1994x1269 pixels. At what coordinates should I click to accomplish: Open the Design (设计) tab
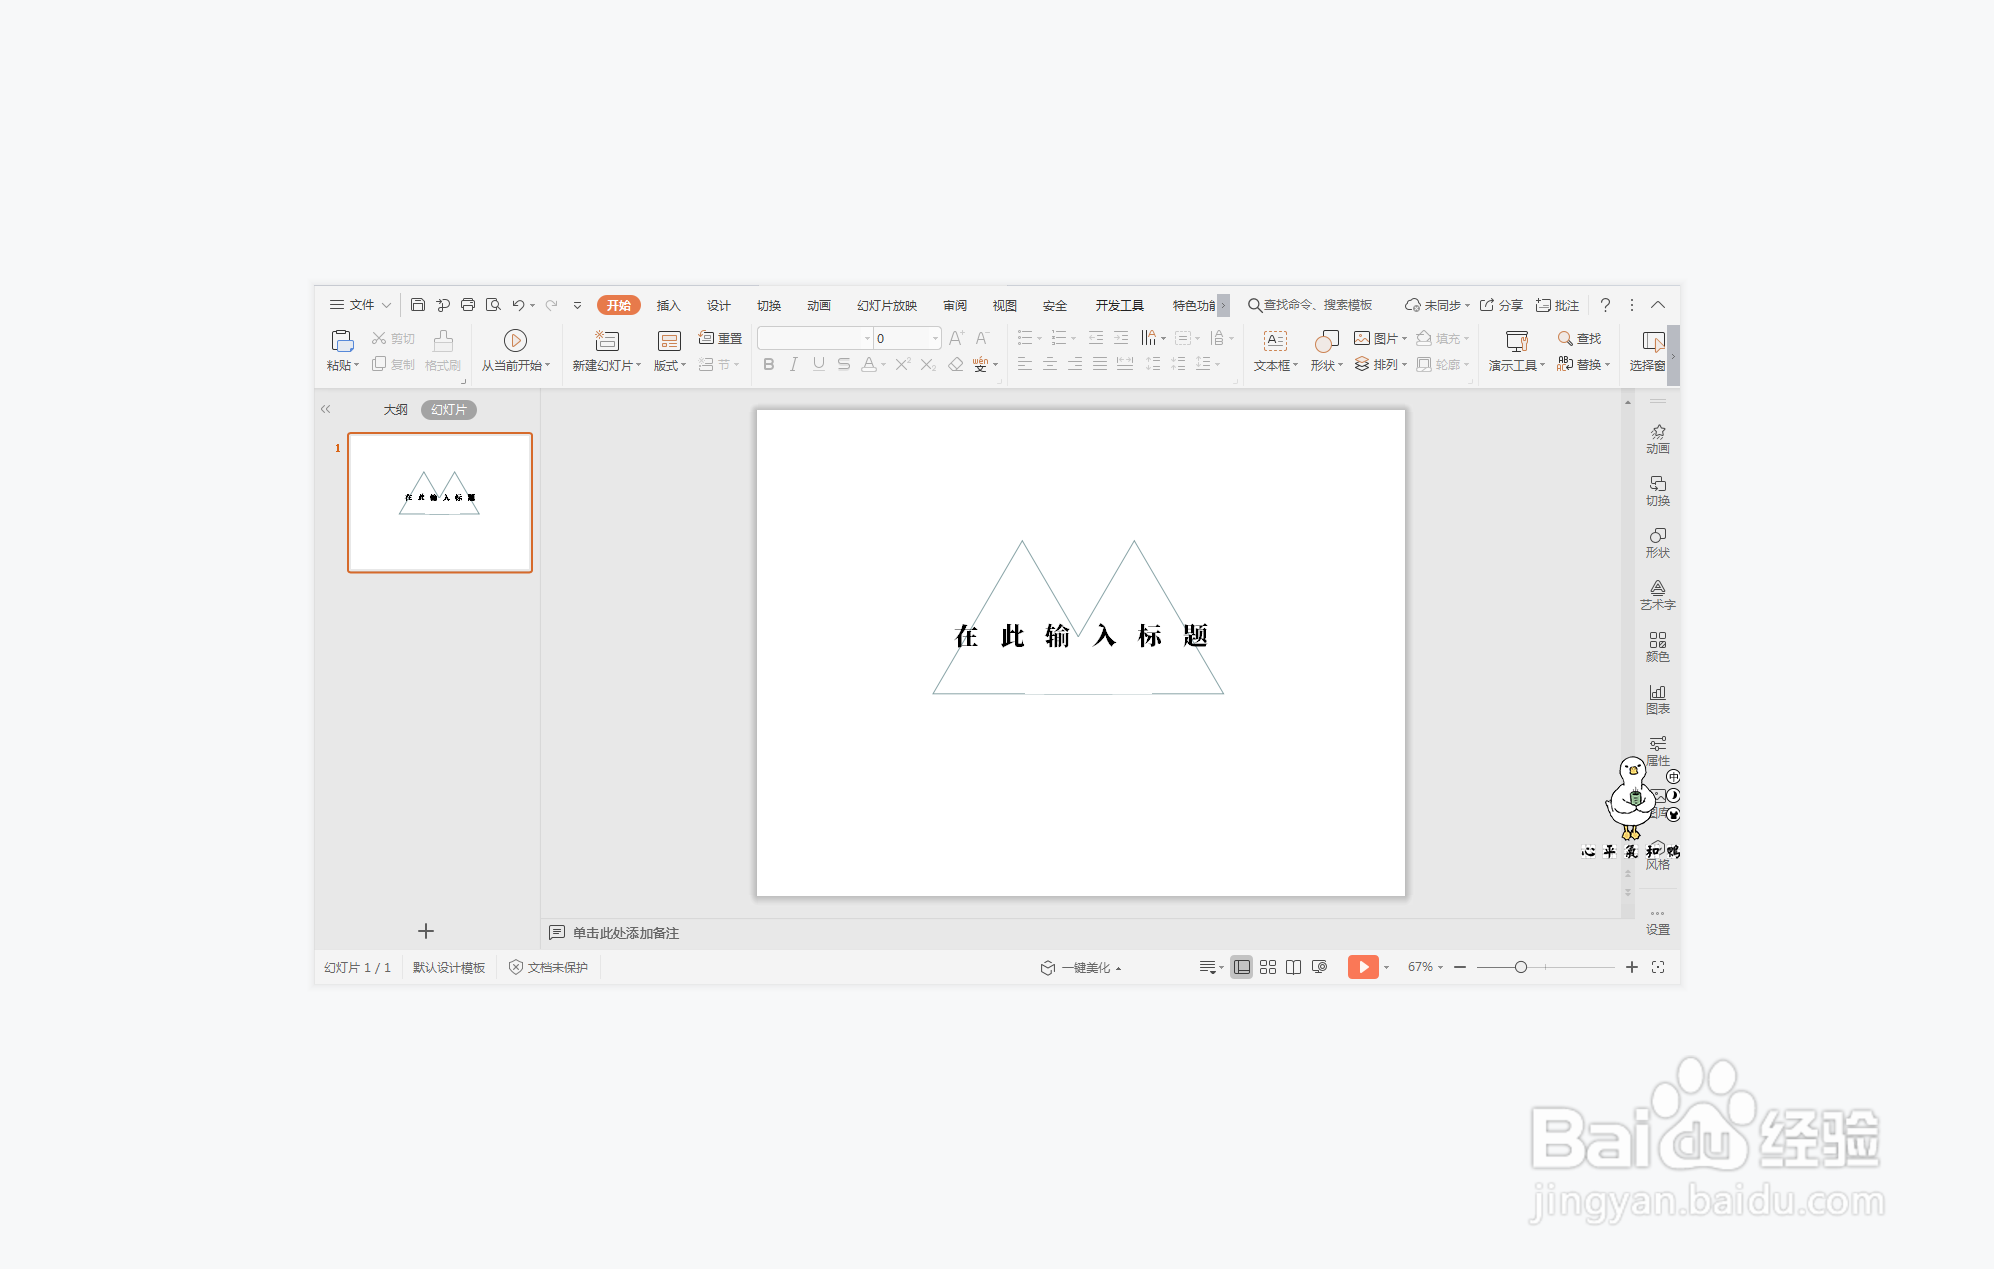[718, 306]
